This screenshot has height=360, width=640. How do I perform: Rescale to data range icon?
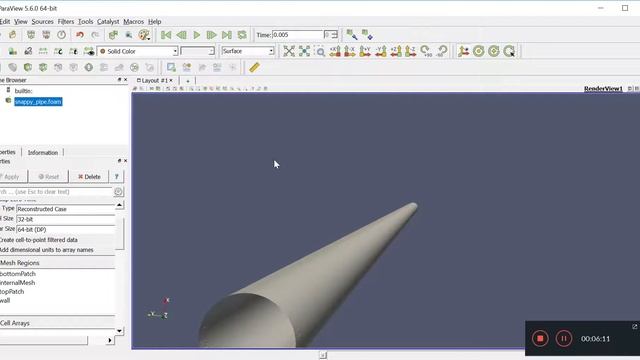(x=43, y=51)
